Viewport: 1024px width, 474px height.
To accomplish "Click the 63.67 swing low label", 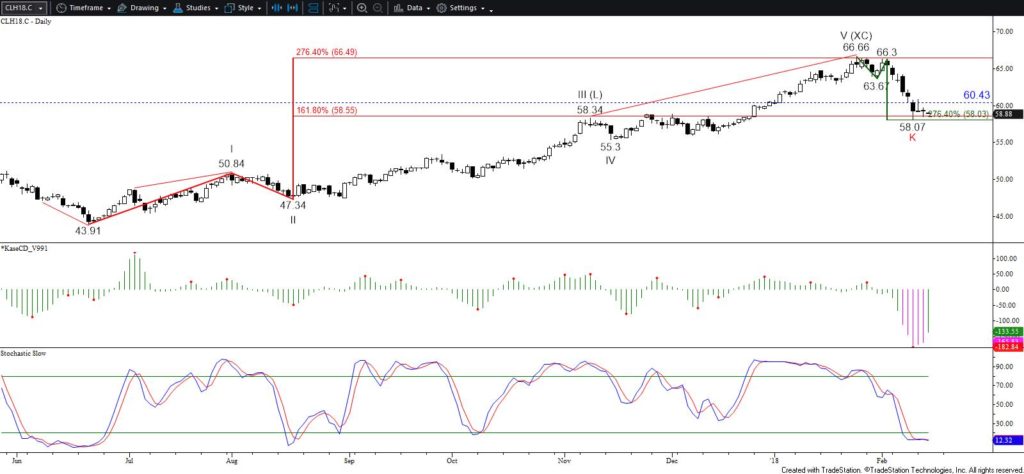I will [x=875, y=86].
